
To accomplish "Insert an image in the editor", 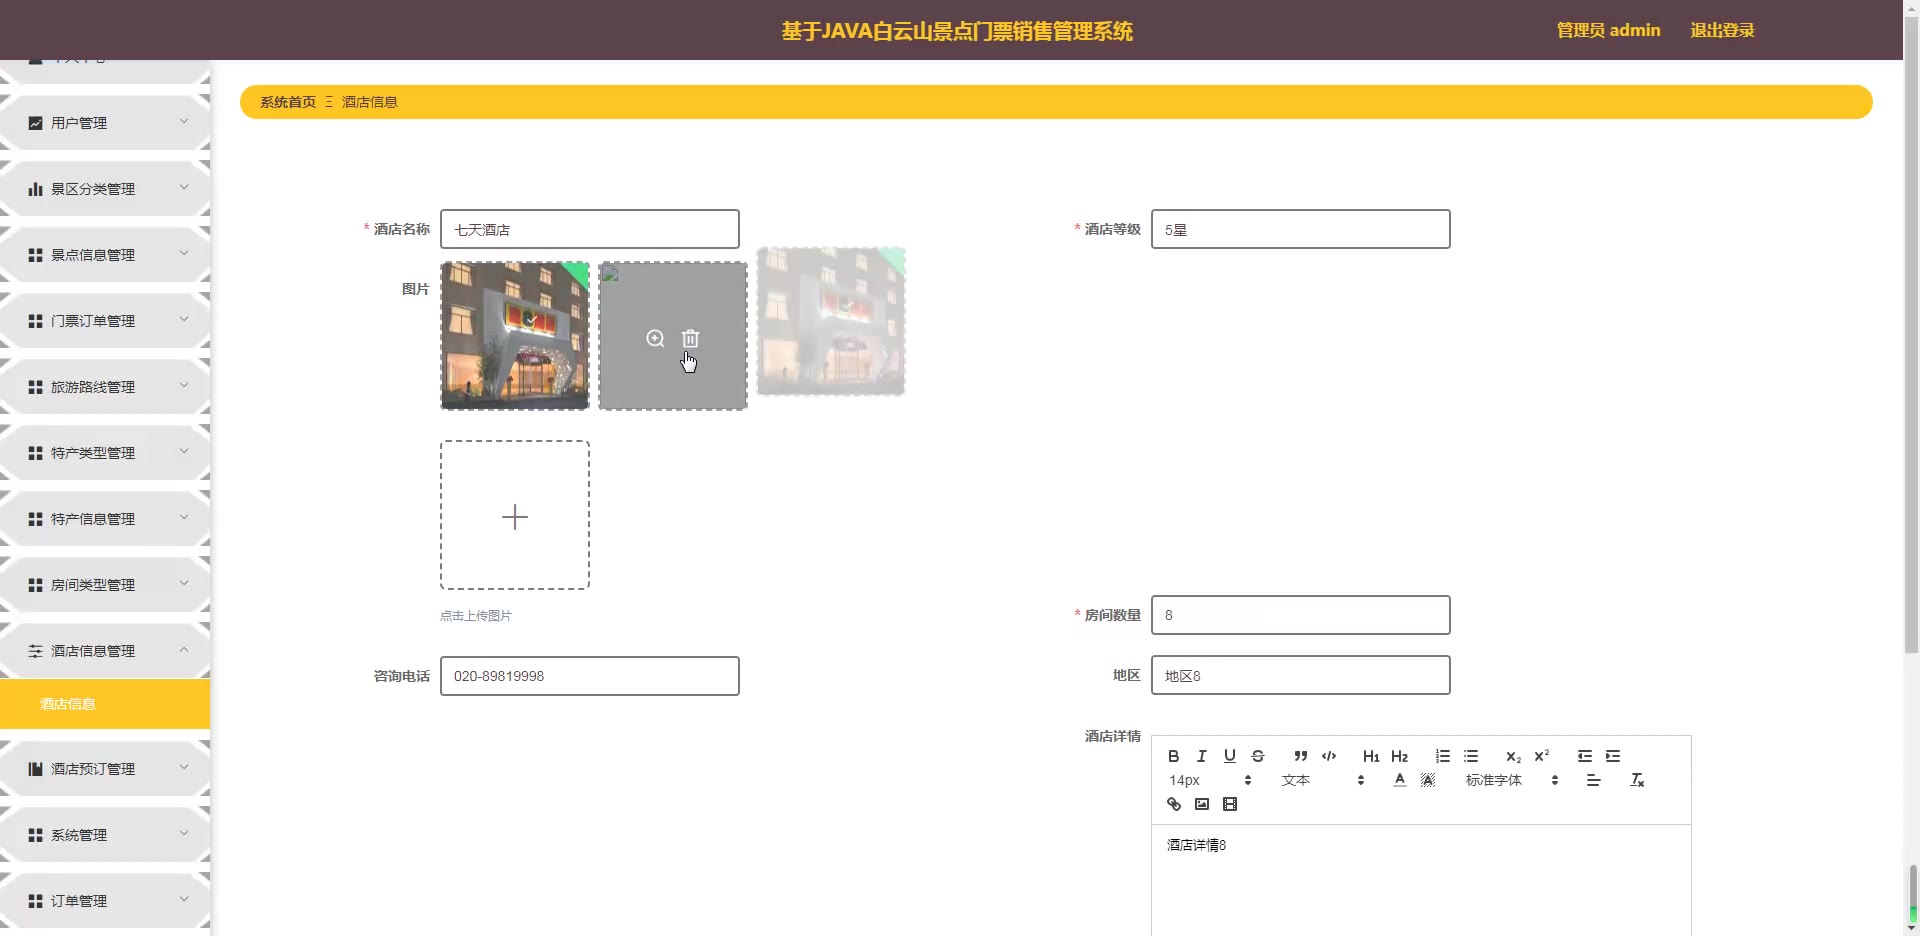I will coord(1202,804).
